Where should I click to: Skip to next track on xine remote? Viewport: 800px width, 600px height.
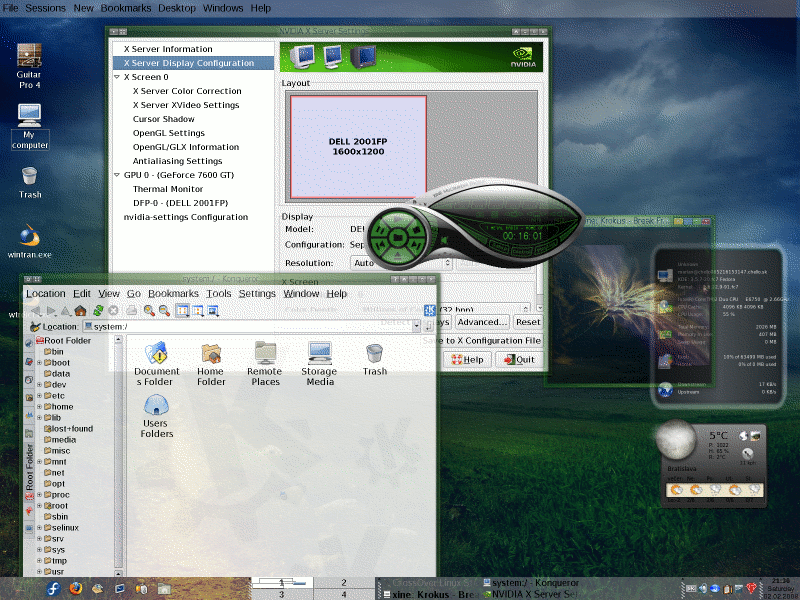(x=416, y=247)
